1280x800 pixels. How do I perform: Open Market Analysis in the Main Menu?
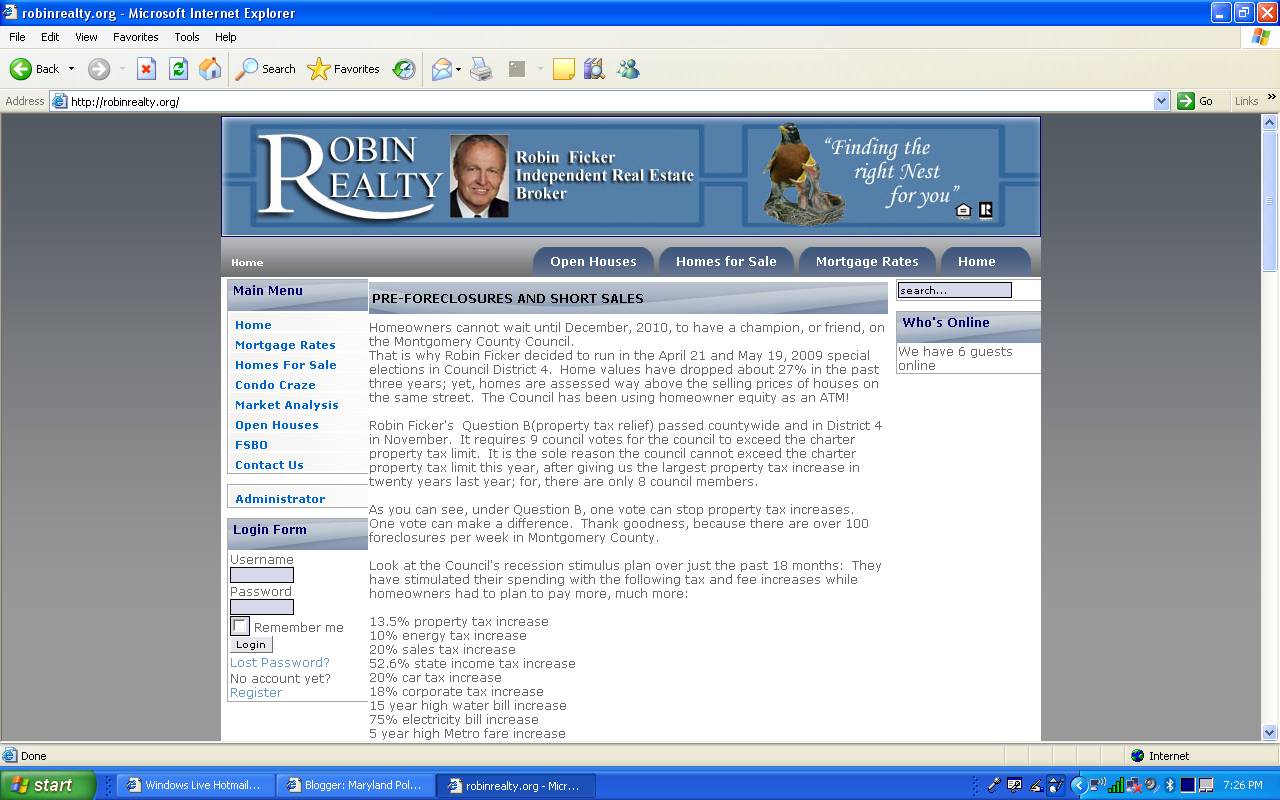(x=287, y=405)
